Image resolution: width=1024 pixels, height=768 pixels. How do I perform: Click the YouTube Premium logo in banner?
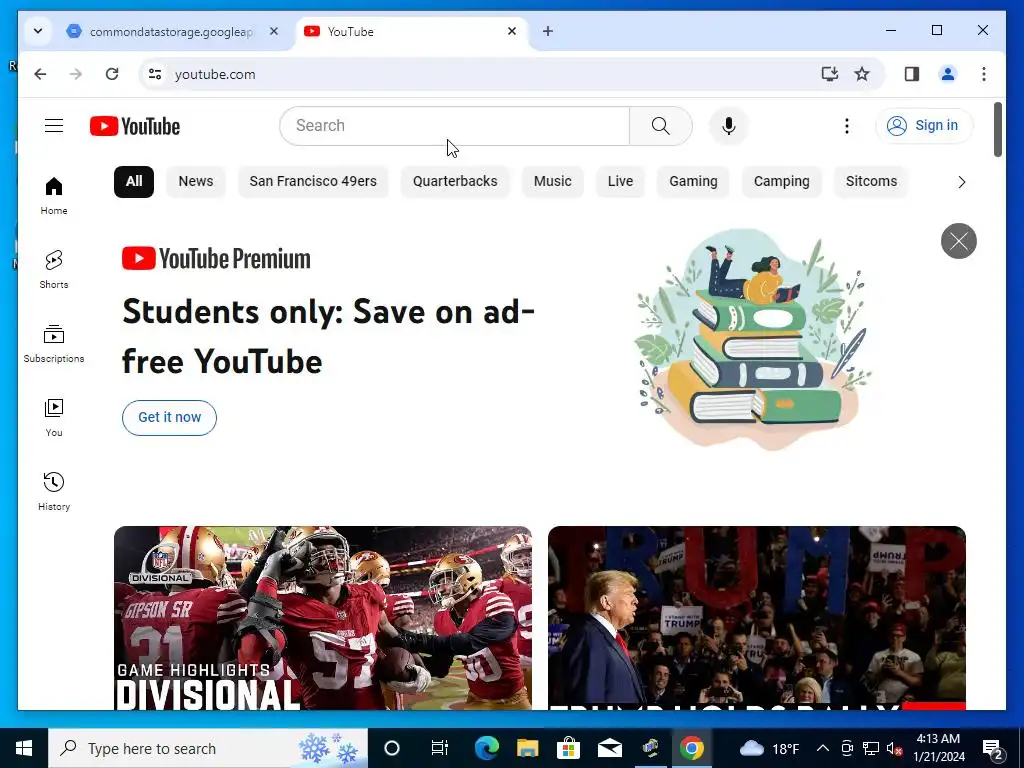pos(216,259)
